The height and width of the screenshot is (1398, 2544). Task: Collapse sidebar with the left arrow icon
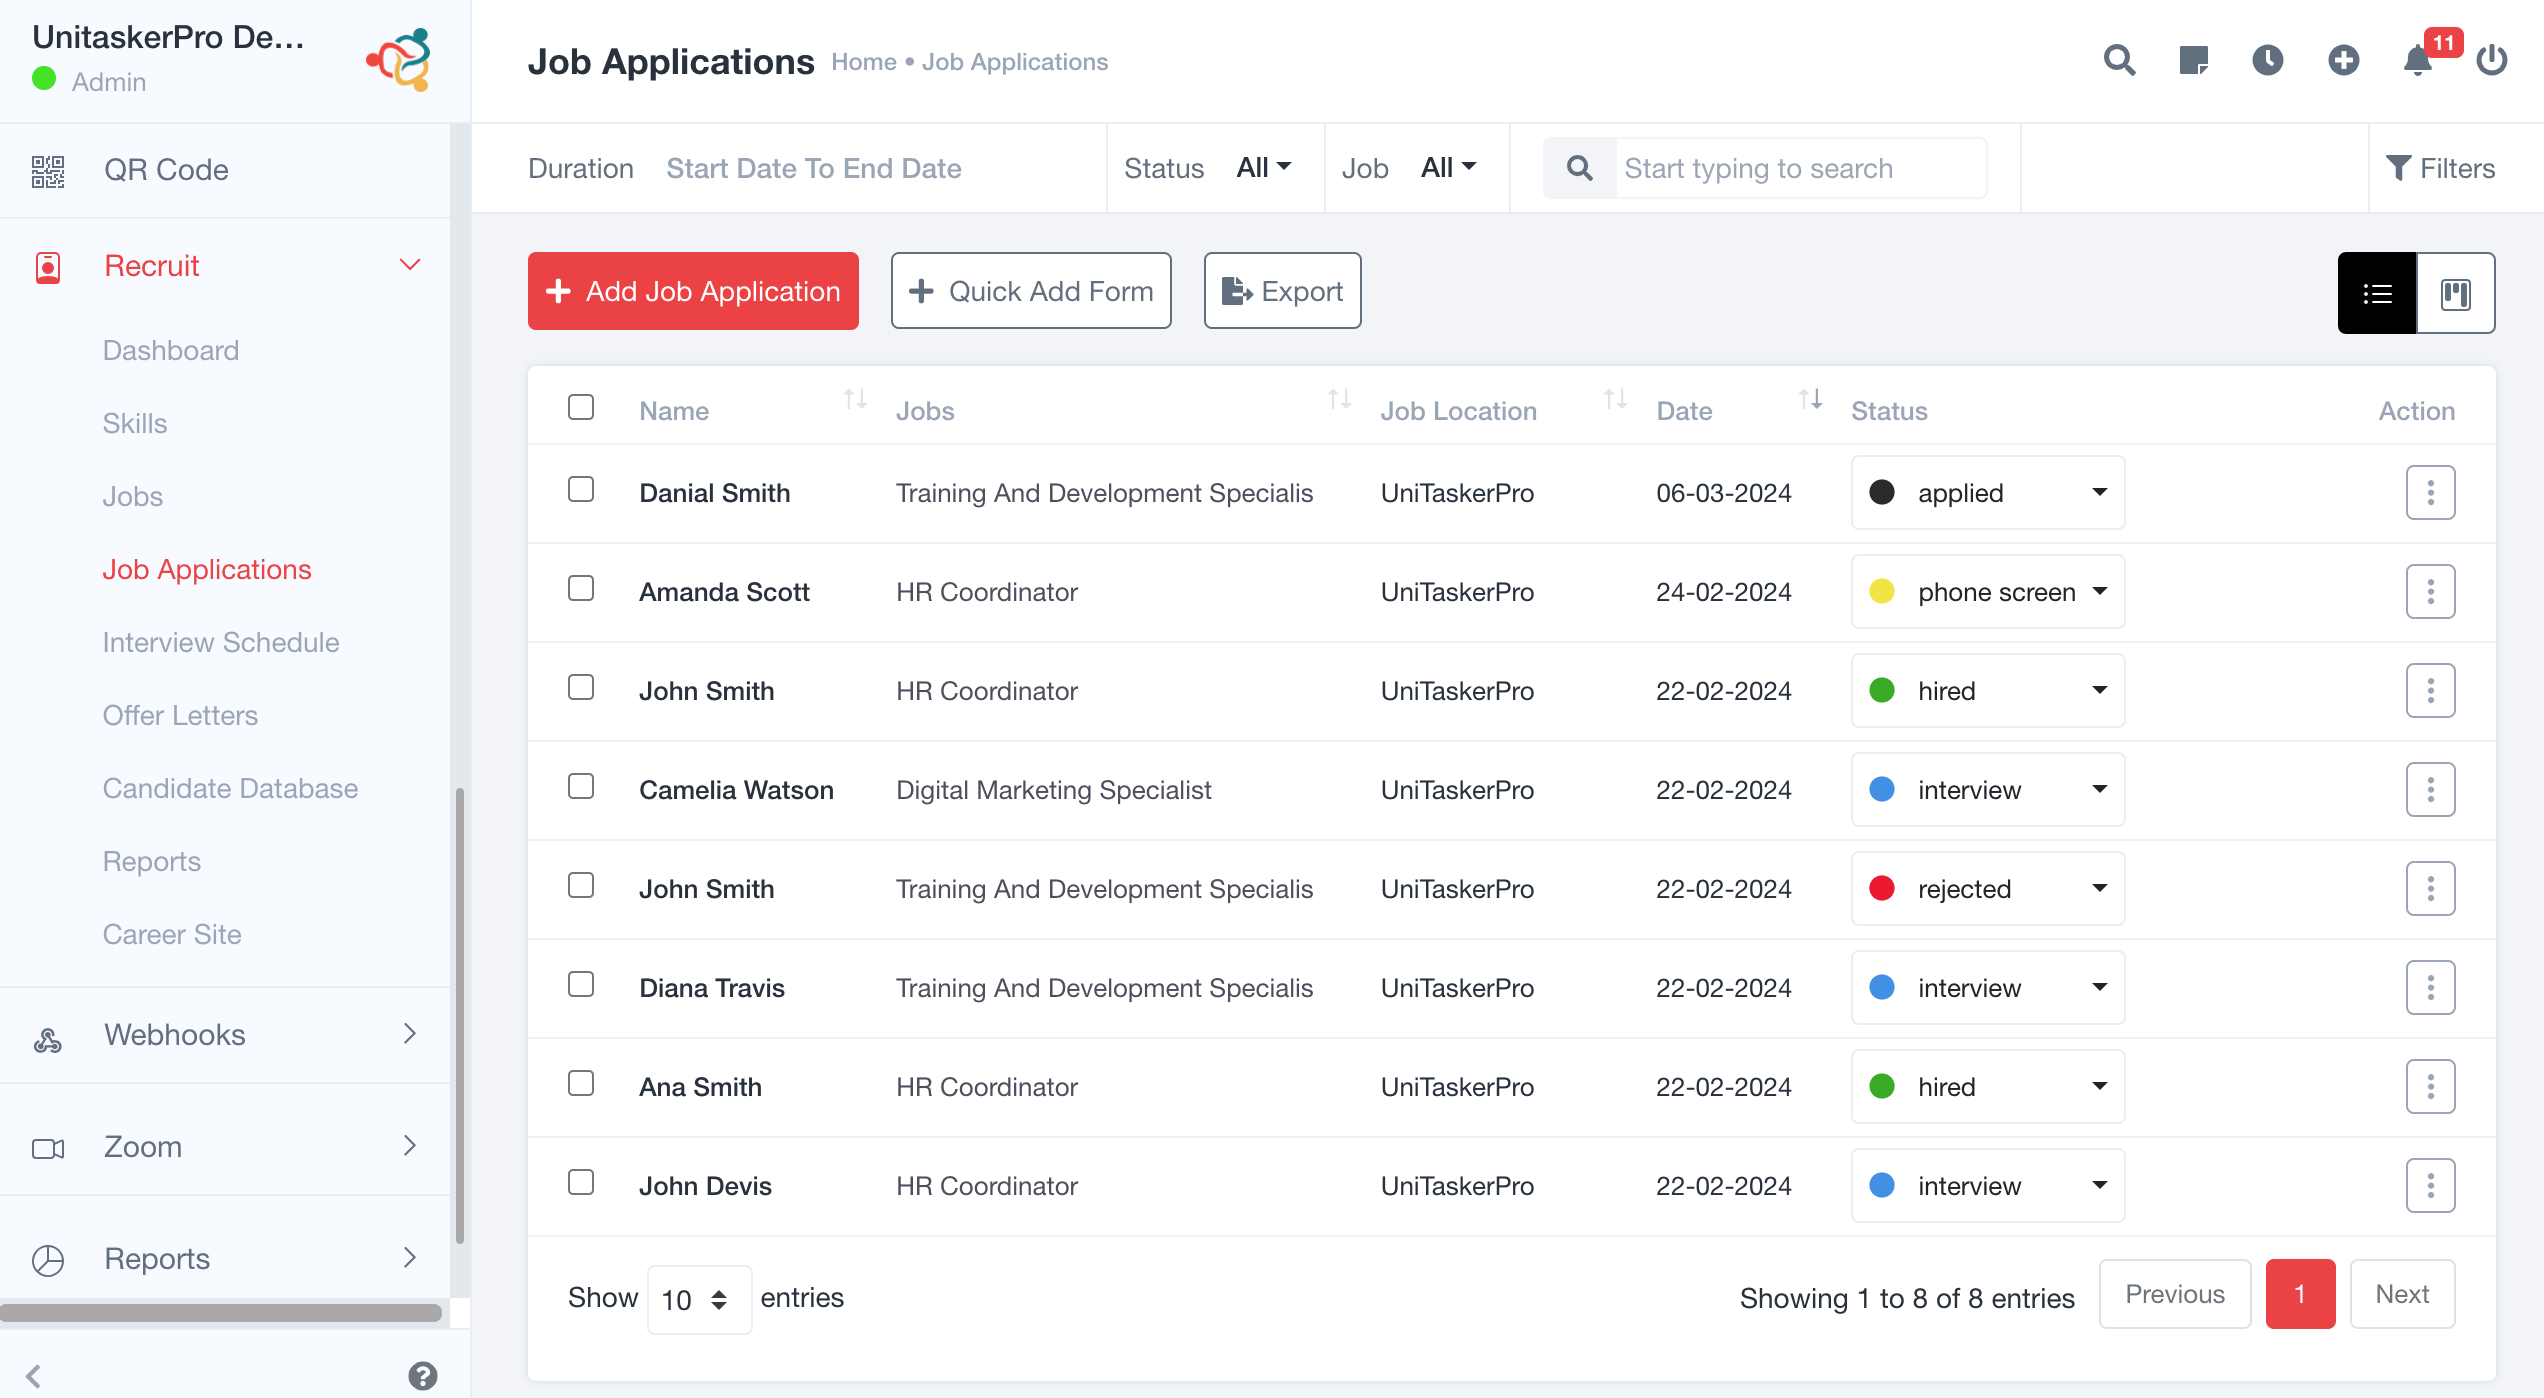[33, 1376]
